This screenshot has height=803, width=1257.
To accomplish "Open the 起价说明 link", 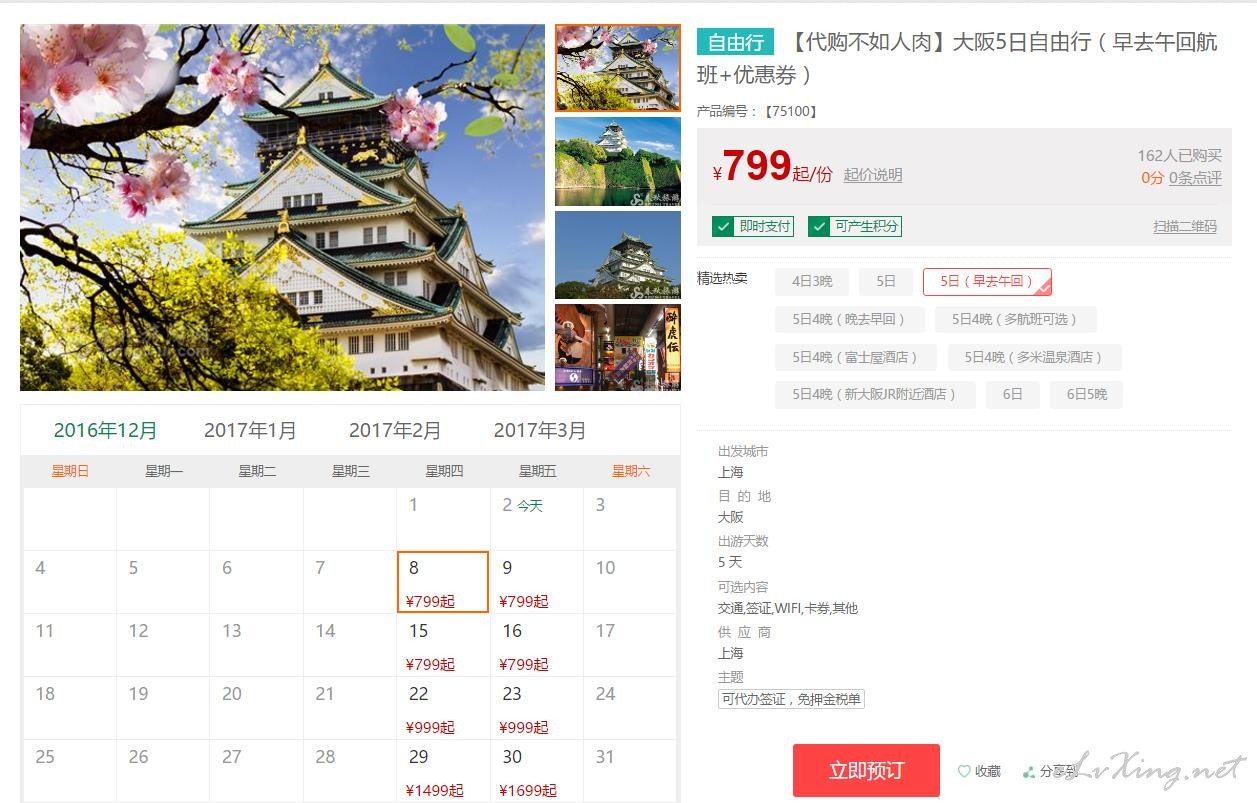I will pos(873,175).
